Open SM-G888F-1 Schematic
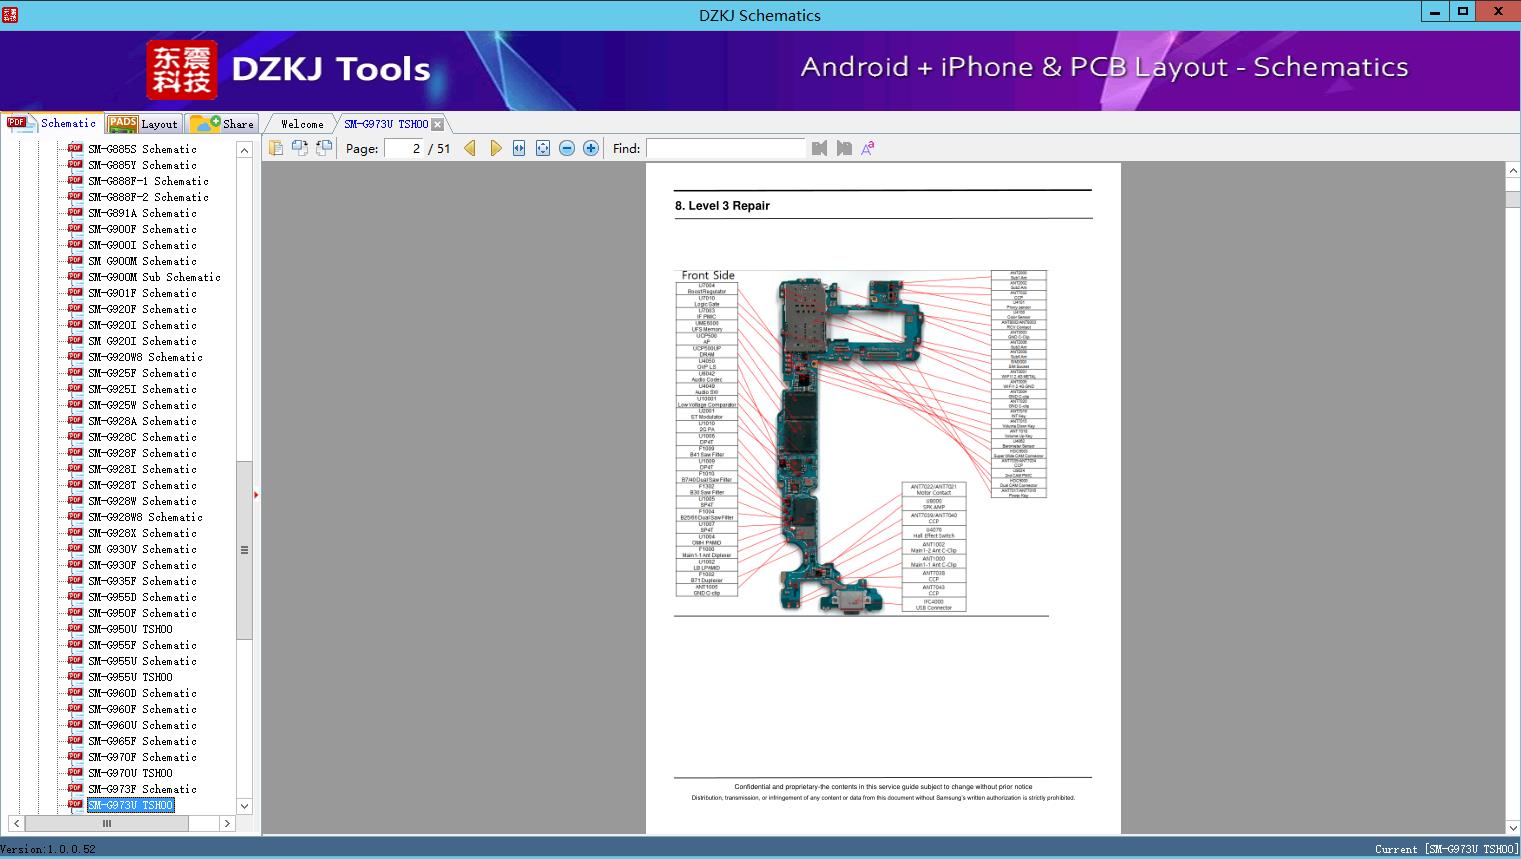 (x=148, y=181)
